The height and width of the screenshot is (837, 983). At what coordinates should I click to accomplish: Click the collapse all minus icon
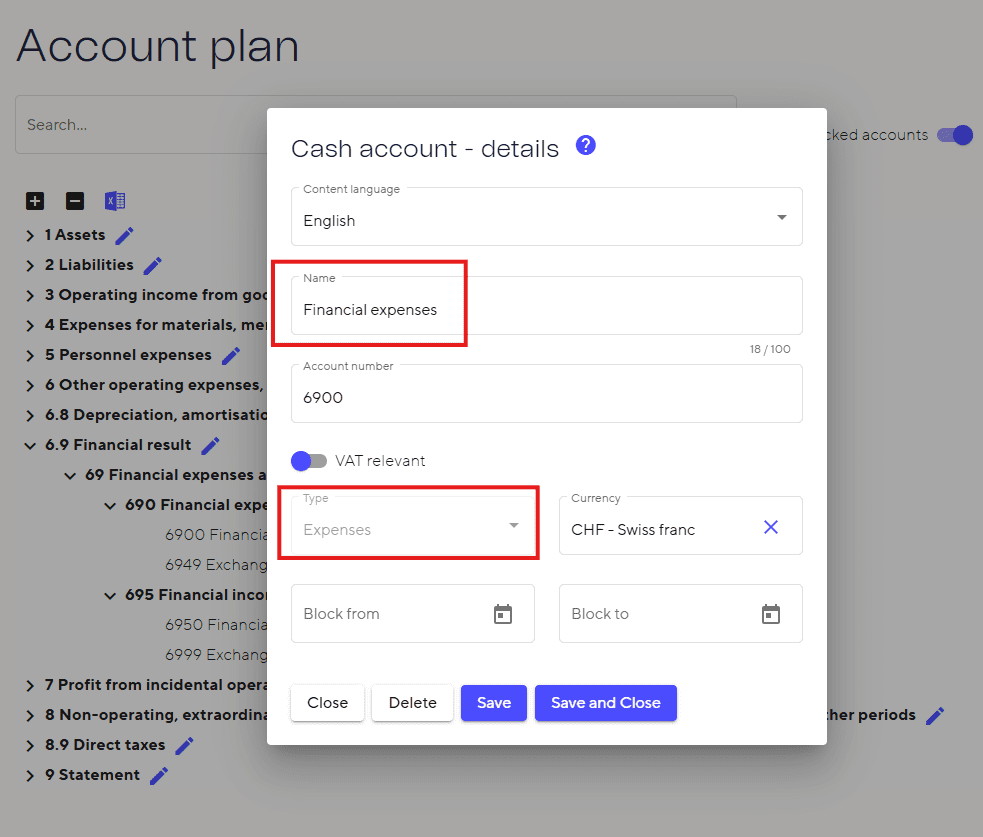click(75, 201)
